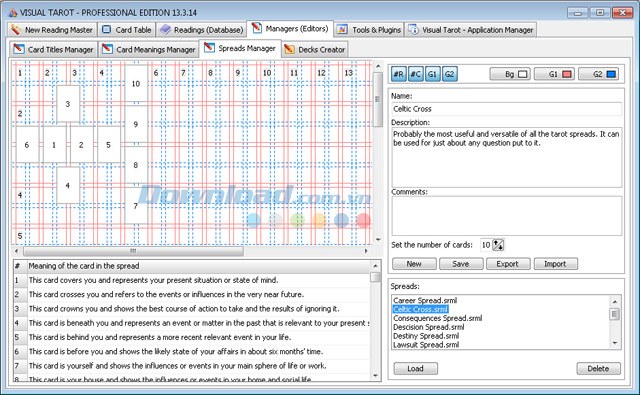Switch to Card Titles Manager tab
The height and width of the screenshot is (395, 640).
pyautogui.click(x=53, y=49)
